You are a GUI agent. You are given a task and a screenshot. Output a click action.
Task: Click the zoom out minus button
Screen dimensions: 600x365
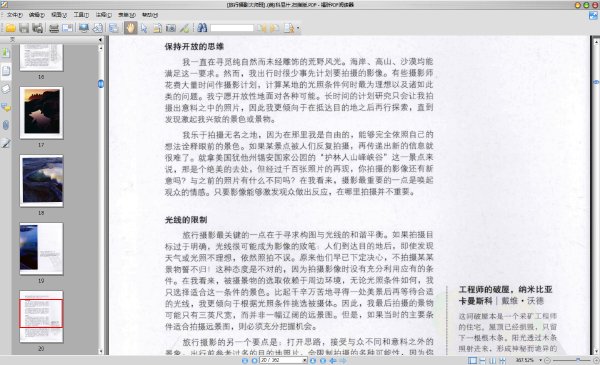547,360
